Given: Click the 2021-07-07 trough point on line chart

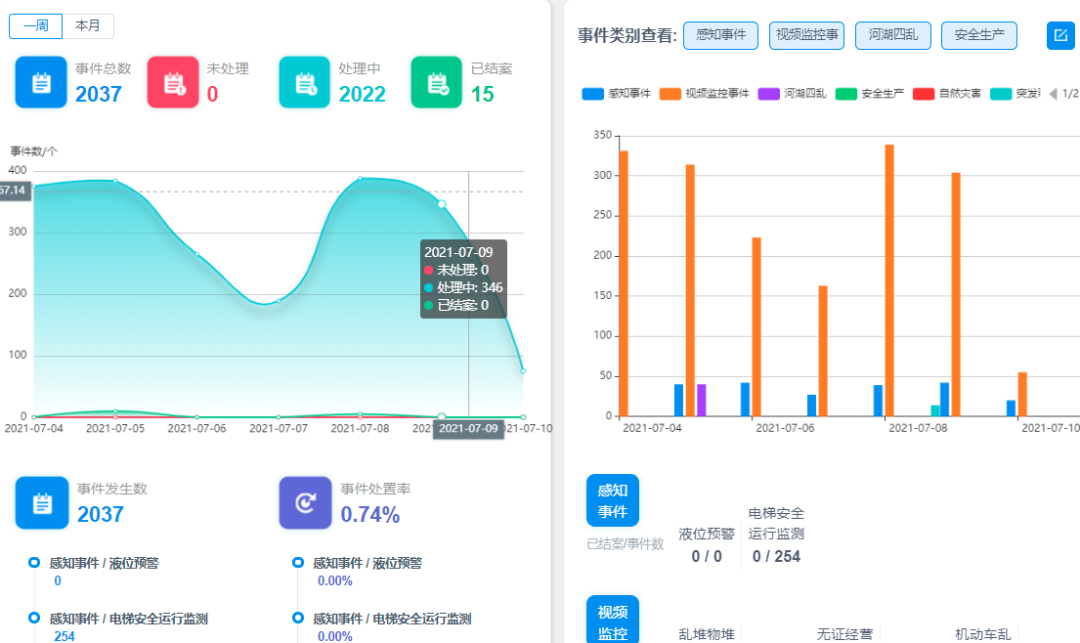Looking at the screenshot, I should pyautogui.click(x=278, y=301).
